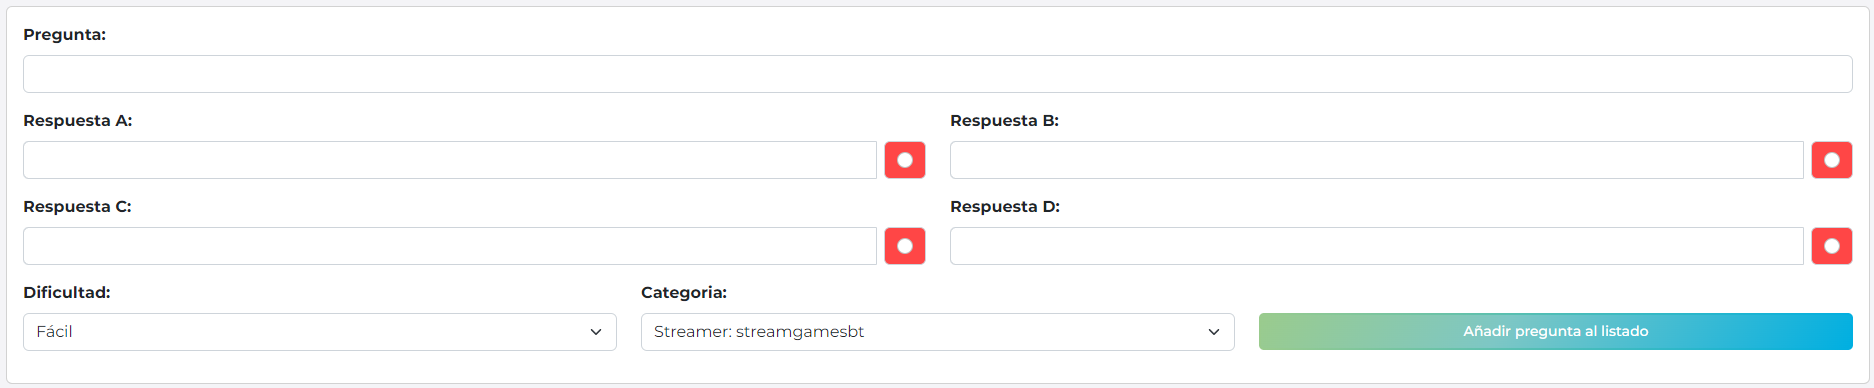This screenshot has height=388, width=1874.
Task: Click the chevron arrow of the Categoria selector
Action: [x=1214, y=332]
